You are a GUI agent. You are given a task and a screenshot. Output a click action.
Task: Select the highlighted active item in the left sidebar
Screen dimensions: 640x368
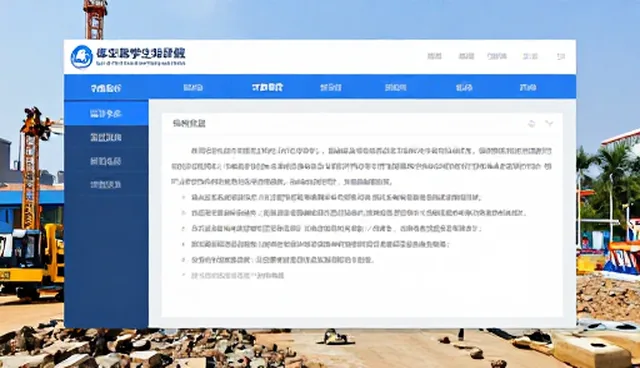pyautogui.click(x=106, y=113)
